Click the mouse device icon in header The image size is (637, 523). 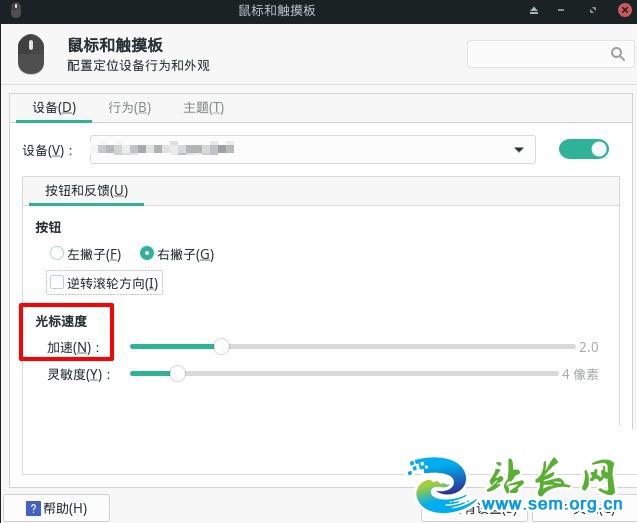(32, 54)
